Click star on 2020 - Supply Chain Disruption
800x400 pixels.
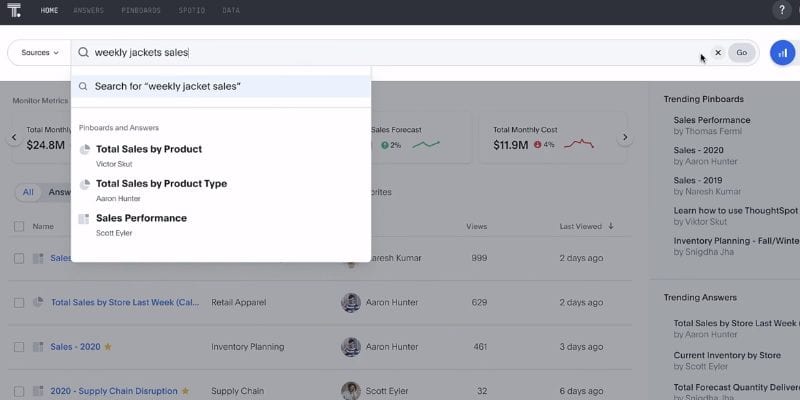pyautogui.click(x=185, y=391)
